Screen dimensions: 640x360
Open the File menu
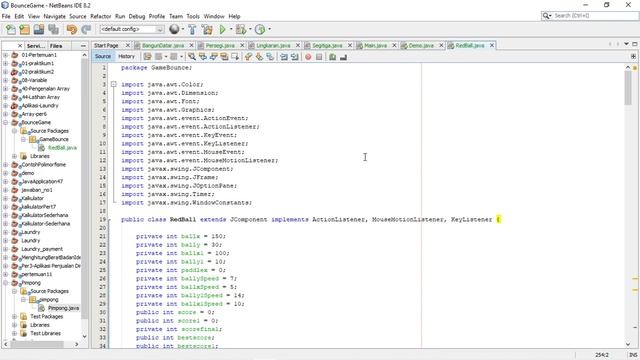pos(6,16)
